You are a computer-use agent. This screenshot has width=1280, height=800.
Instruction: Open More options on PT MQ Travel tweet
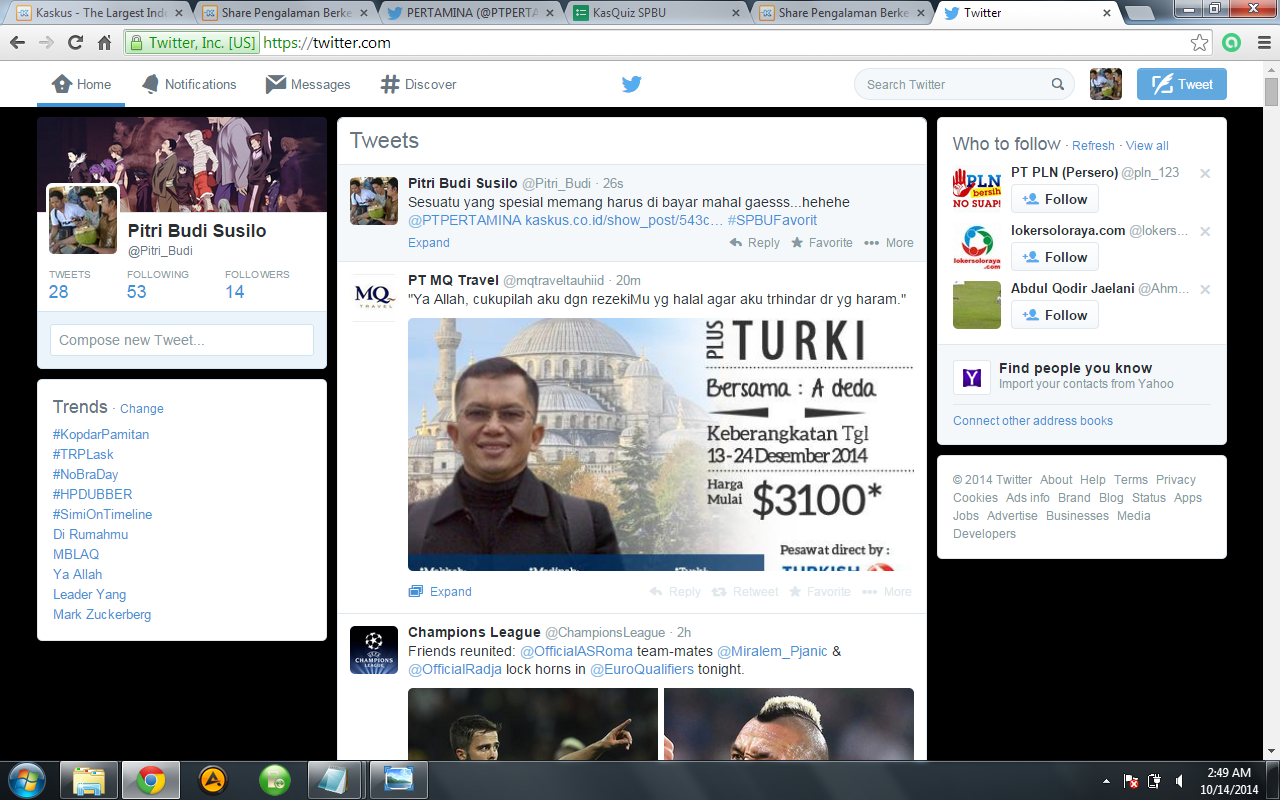click(887, 592)
